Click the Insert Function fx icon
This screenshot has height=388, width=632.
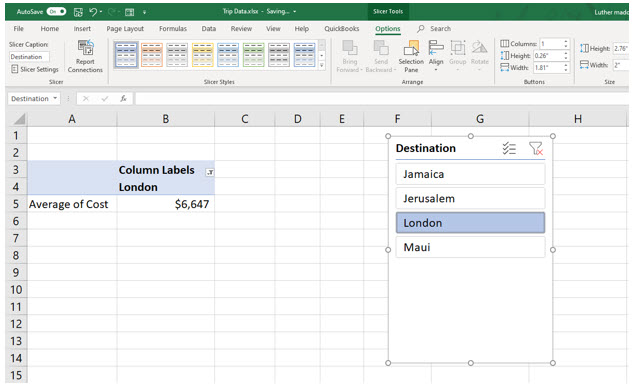click(x=123, y=98)
